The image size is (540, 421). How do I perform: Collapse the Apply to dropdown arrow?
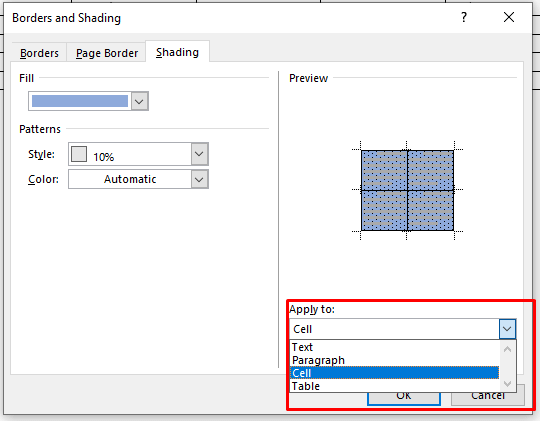point(507,329)
